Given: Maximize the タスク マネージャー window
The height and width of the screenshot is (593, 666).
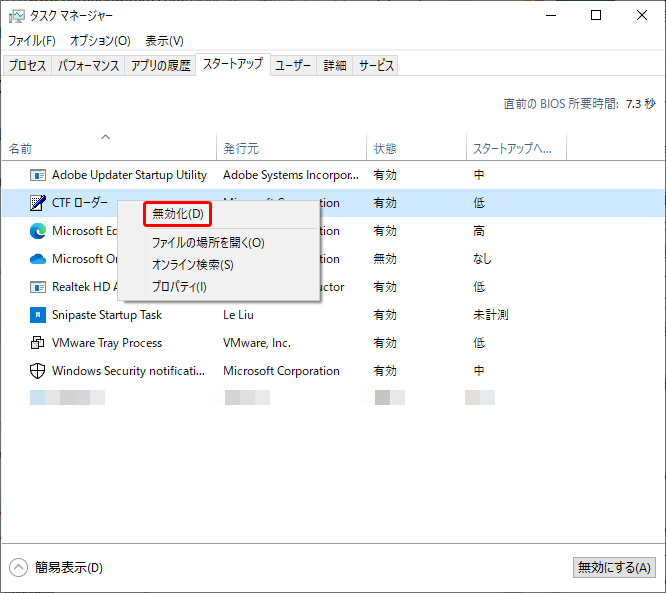Looking at the screenshot, I should (x=596, y=16).
